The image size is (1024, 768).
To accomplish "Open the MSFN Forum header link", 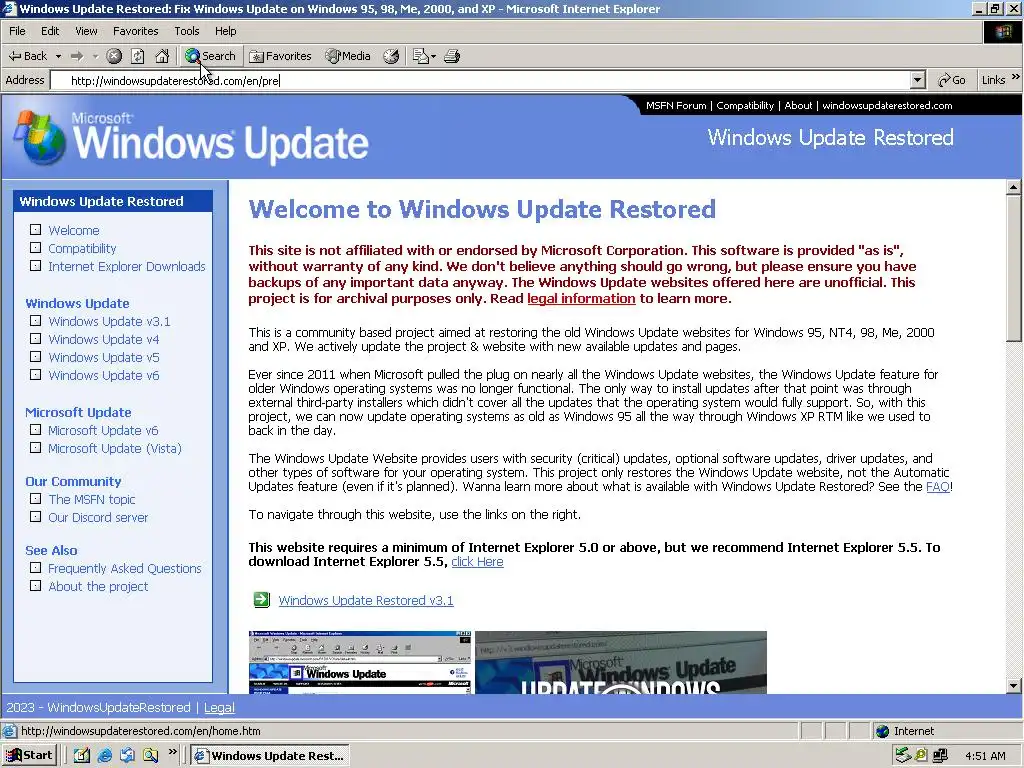I will [676, 105].
